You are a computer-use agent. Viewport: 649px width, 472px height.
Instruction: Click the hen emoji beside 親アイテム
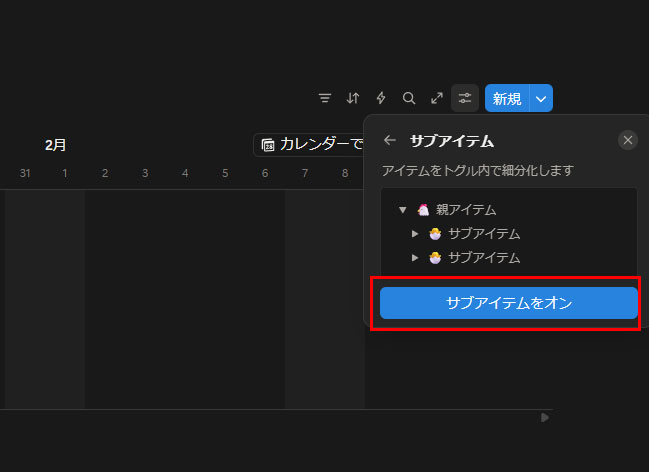pos(422,210)
